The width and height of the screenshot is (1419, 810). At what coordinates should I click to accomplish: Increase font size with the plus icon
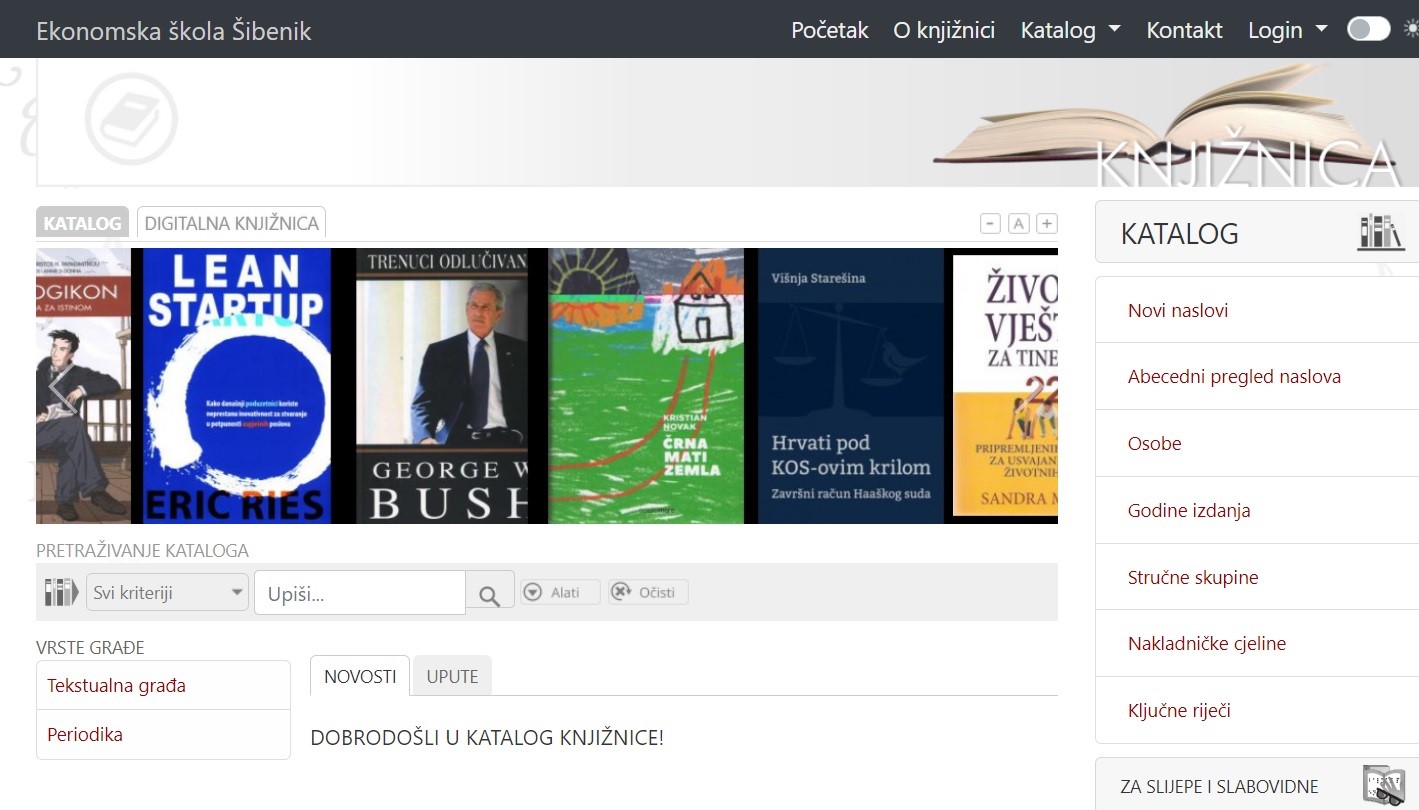point(1046,223)
